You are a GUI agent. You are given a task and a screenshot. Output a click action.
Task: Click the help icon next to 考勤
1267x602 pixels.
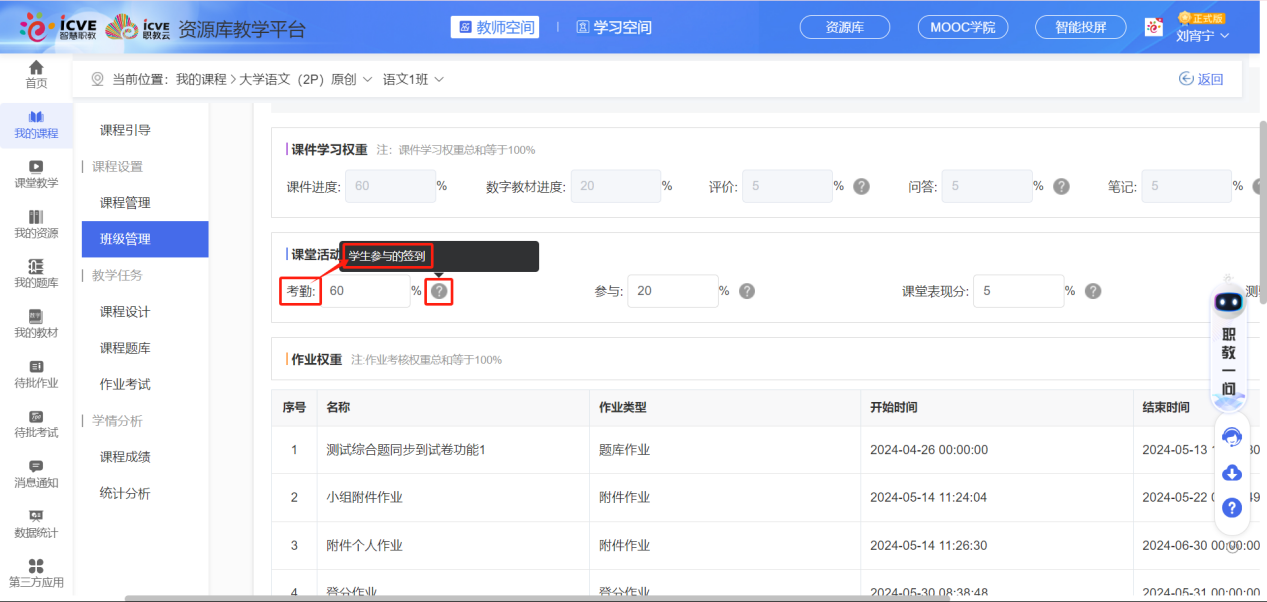coord(439,291)
